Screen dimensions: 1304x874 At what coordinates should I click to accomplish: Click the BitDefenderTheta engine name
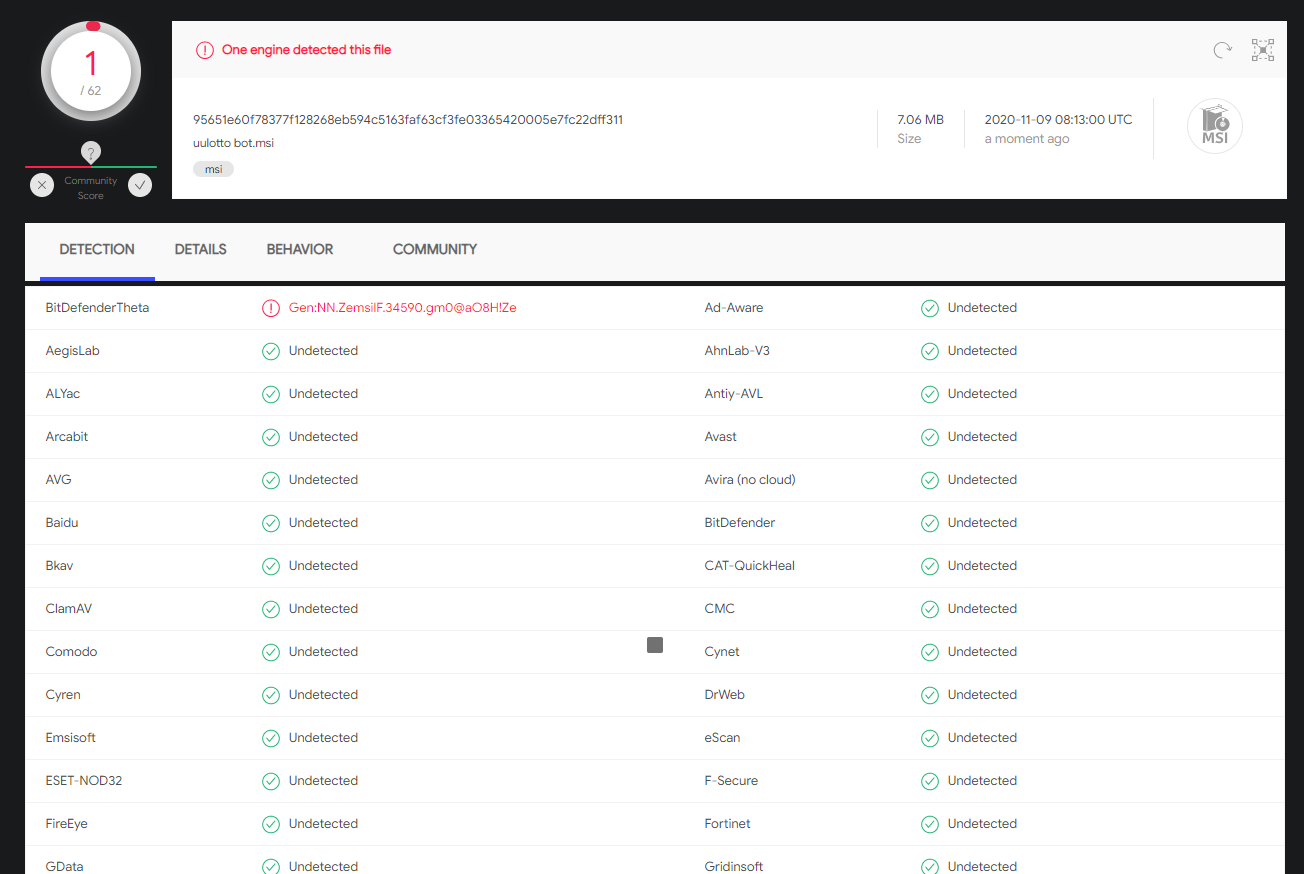(97, 308)
